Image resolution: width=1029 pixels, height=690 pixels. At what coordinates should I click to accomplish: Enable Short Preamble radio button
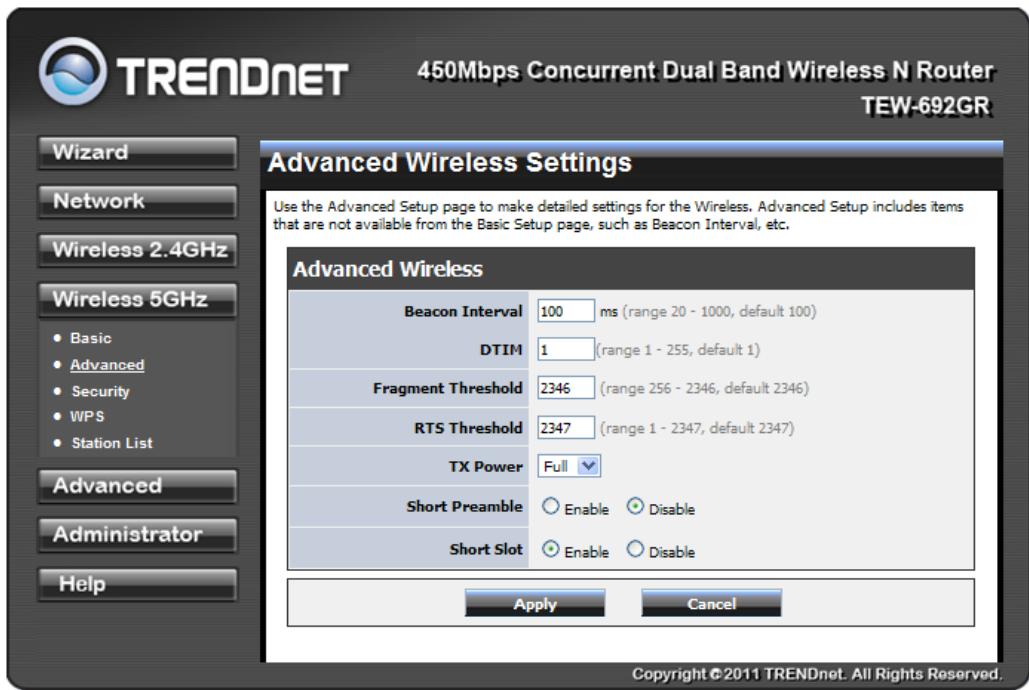click(x=551, y=506)
